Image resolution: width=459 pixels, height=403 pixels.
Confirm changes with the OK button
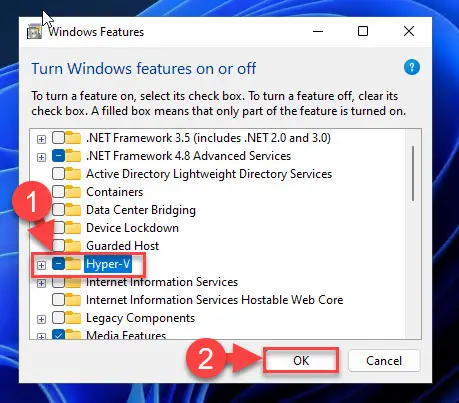tap(301, 360)
